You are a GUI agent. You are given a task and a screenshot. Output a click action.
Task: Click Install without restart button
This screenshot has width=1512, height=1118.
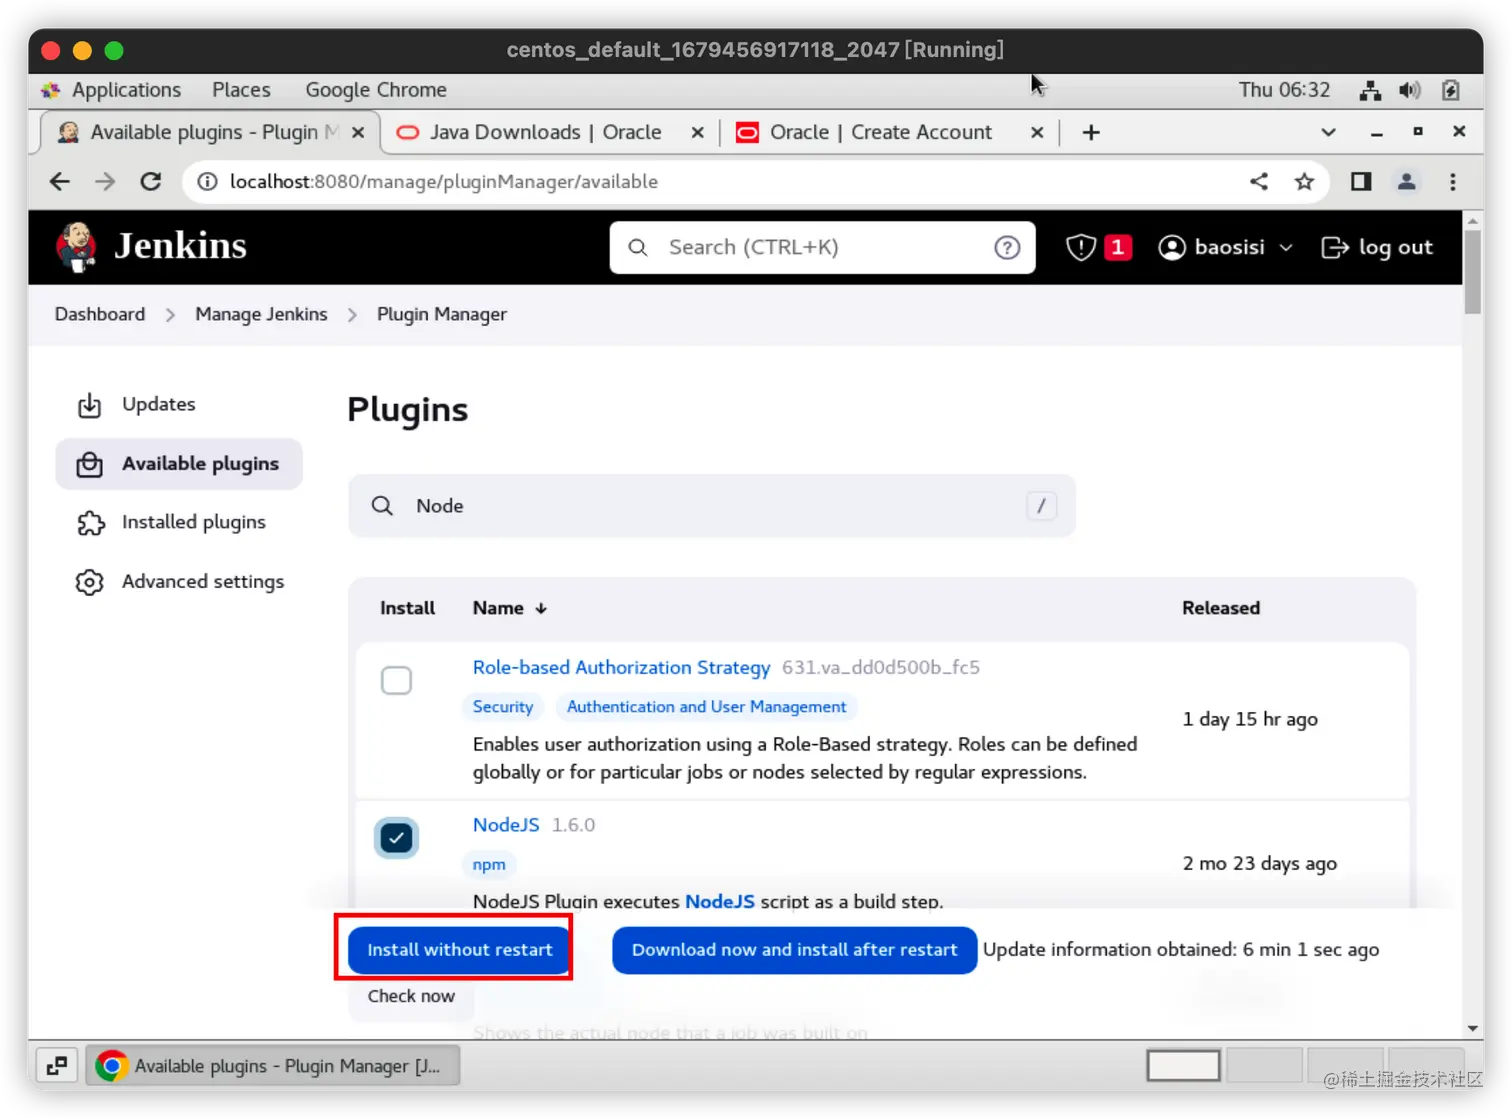tap(459, 950)
